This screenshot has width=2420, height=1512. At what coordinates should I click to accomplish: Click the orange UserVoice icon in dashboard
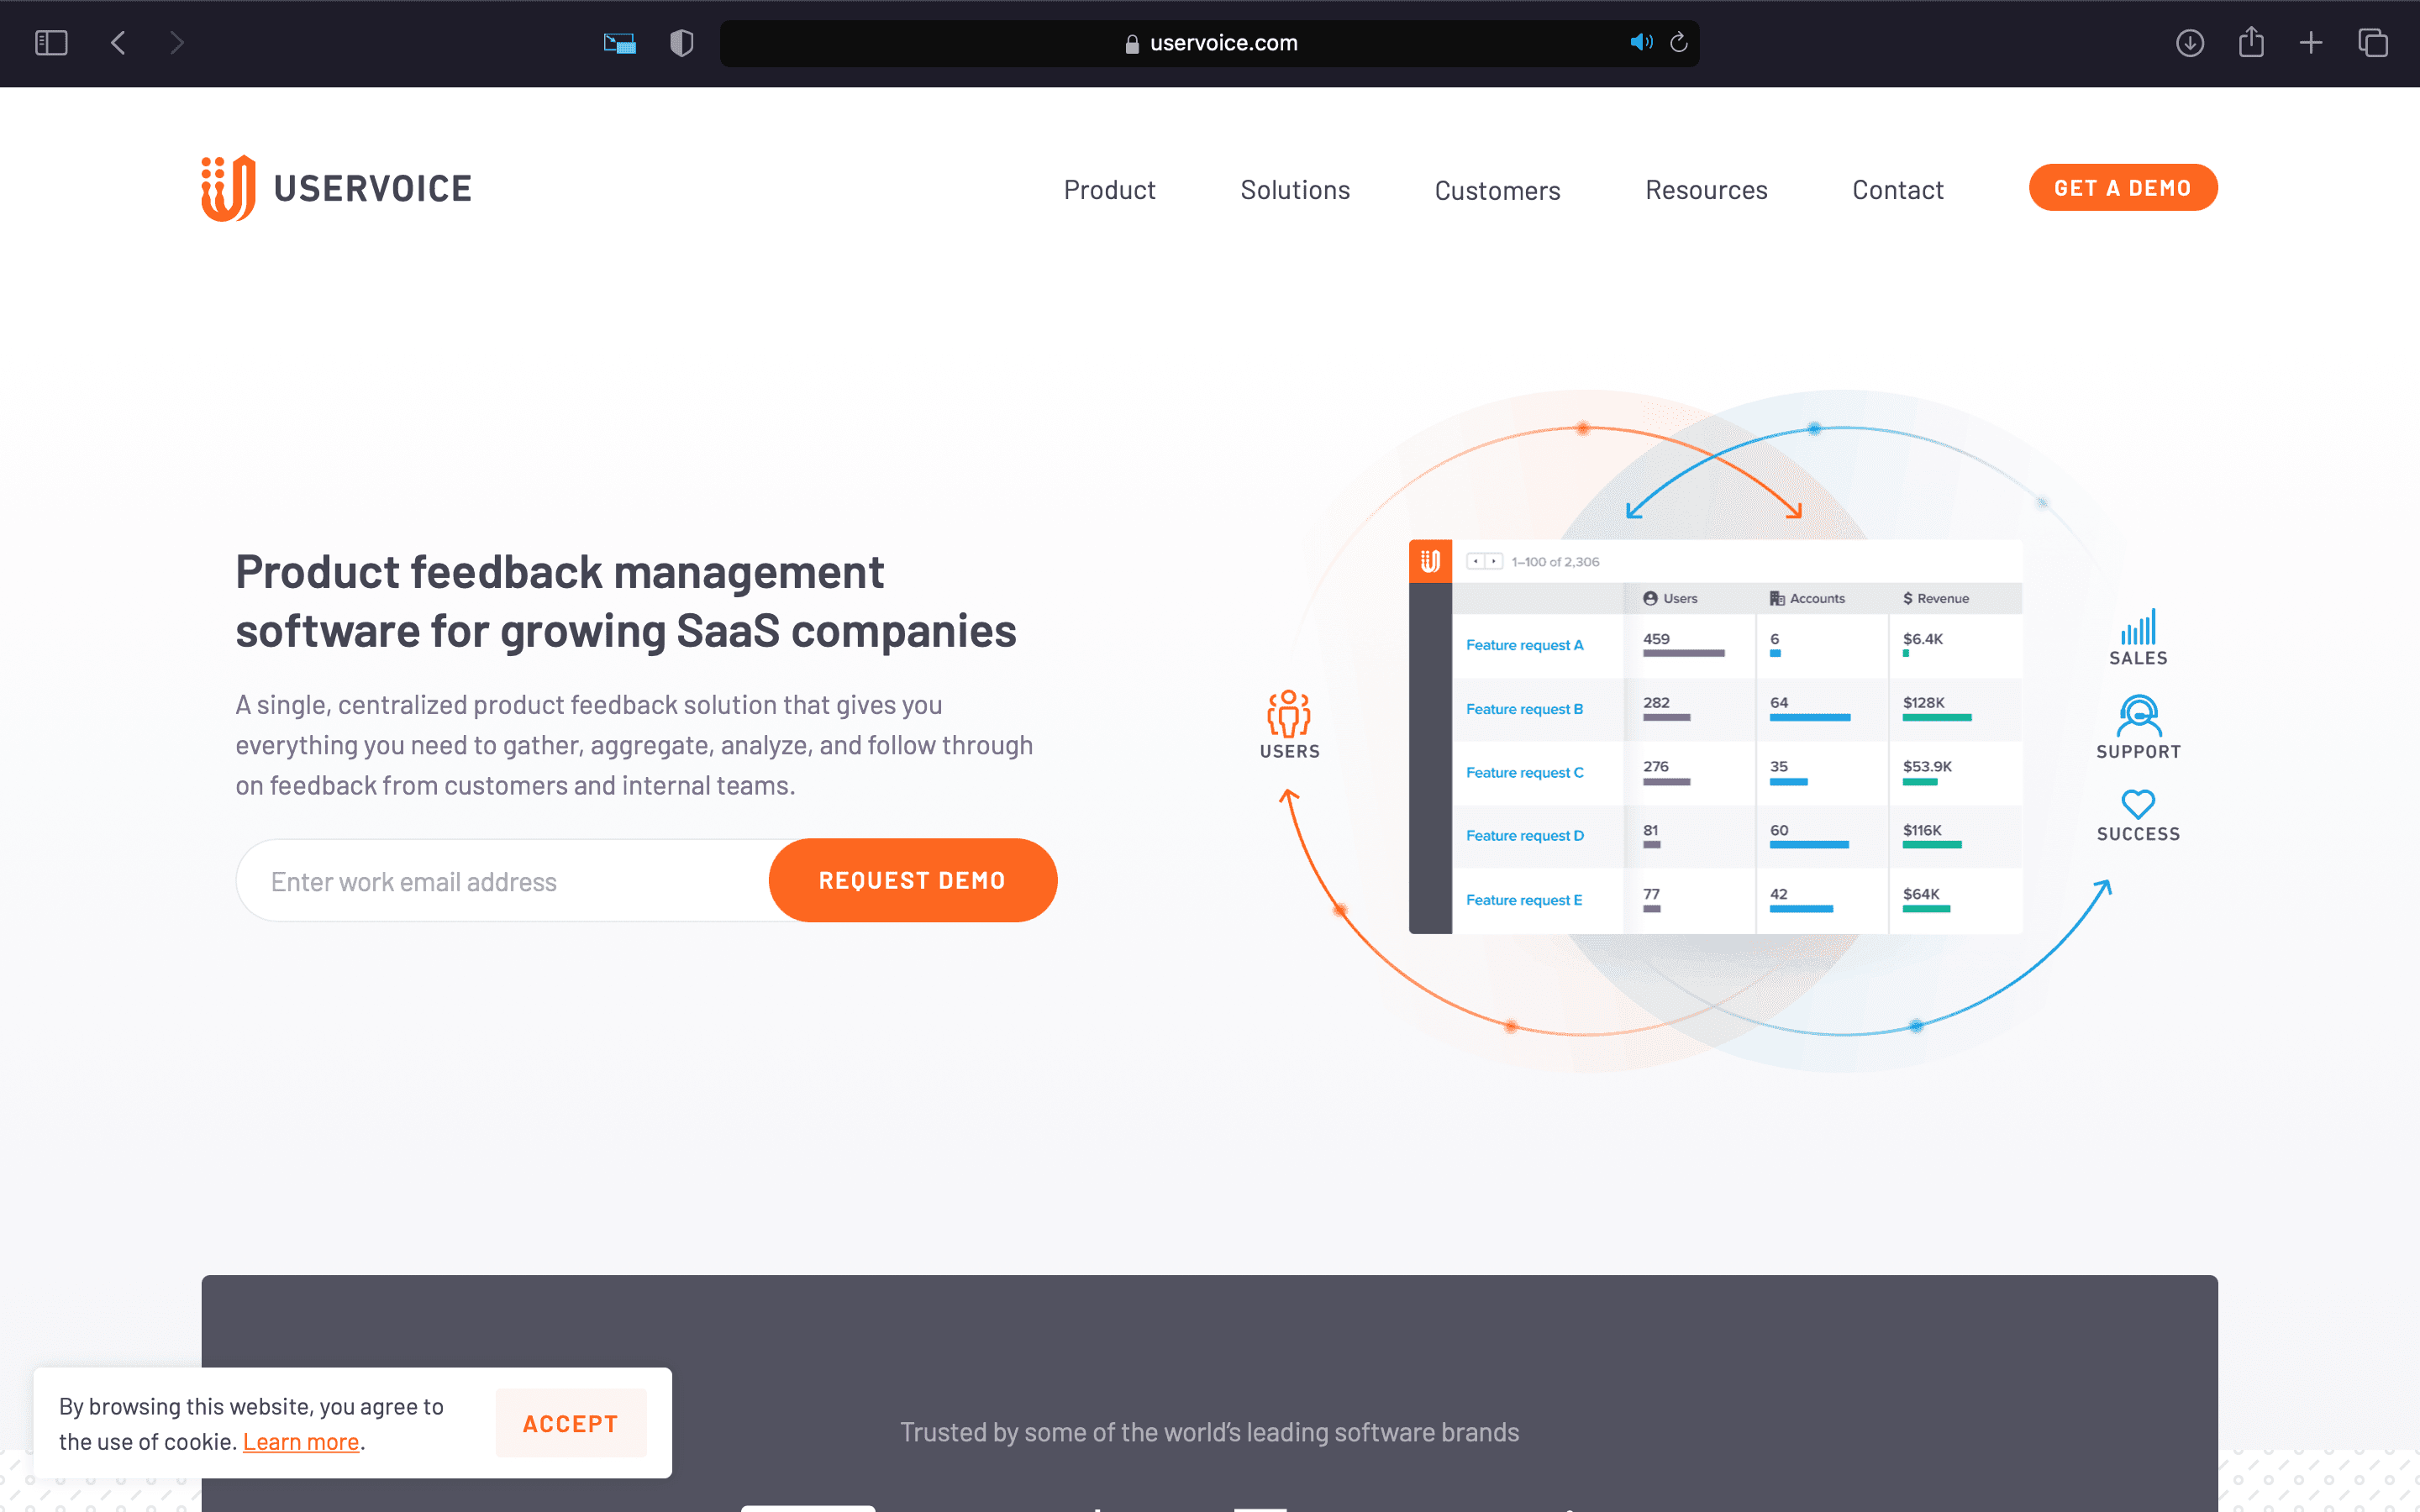coord(1430,561)
